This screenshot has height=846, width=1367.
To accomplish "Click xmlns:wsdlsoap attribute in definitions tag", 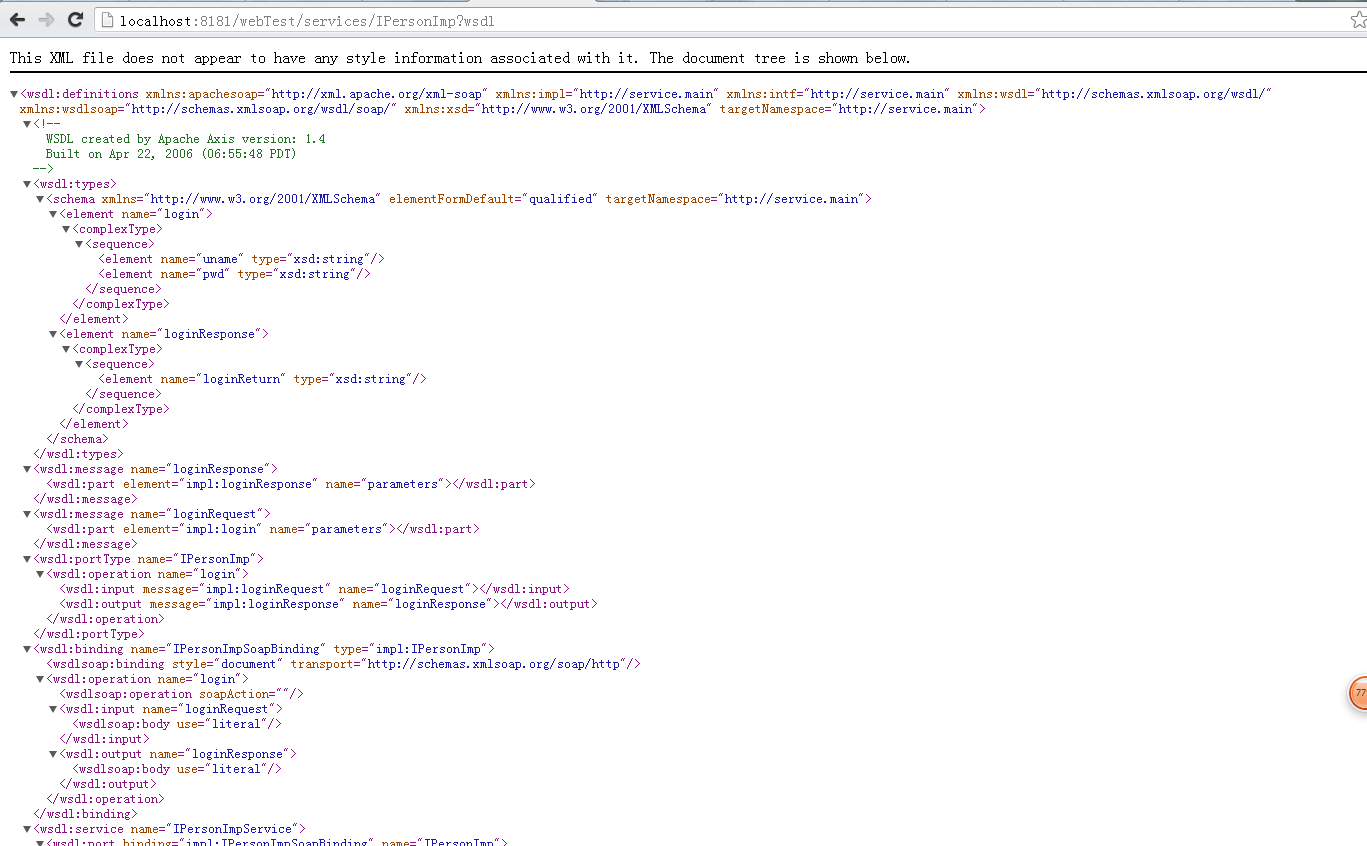I will click(209, 109).
